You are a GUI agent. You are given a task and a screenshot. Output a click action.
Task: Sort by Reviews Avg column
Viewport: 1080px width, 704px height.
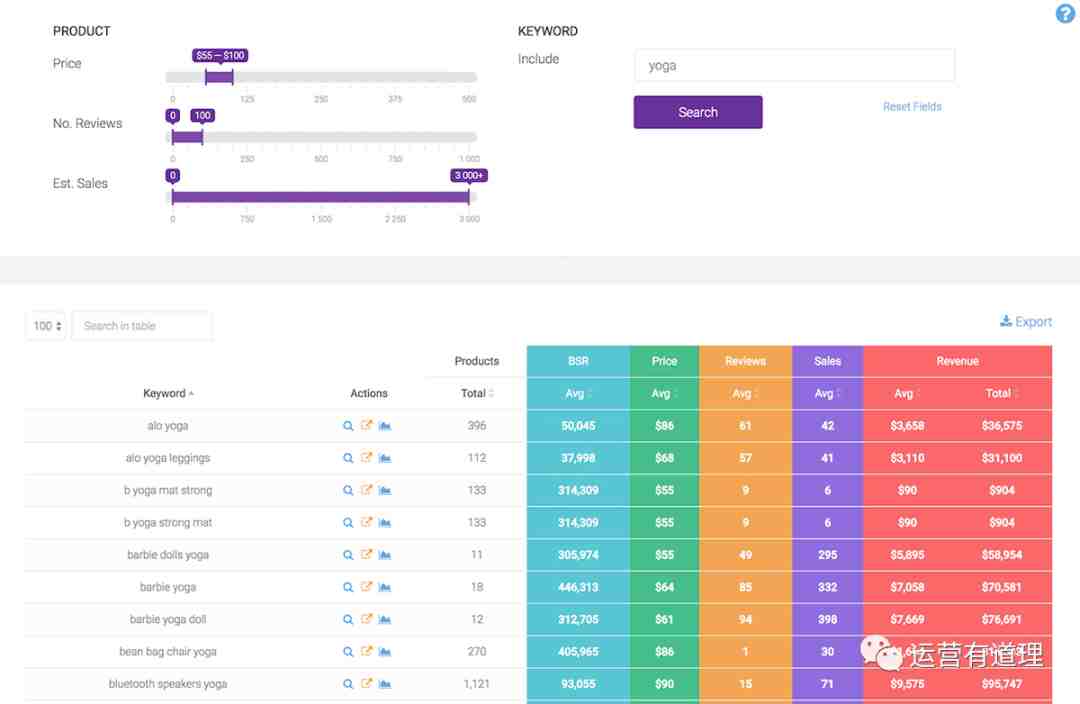coord(745,393)
